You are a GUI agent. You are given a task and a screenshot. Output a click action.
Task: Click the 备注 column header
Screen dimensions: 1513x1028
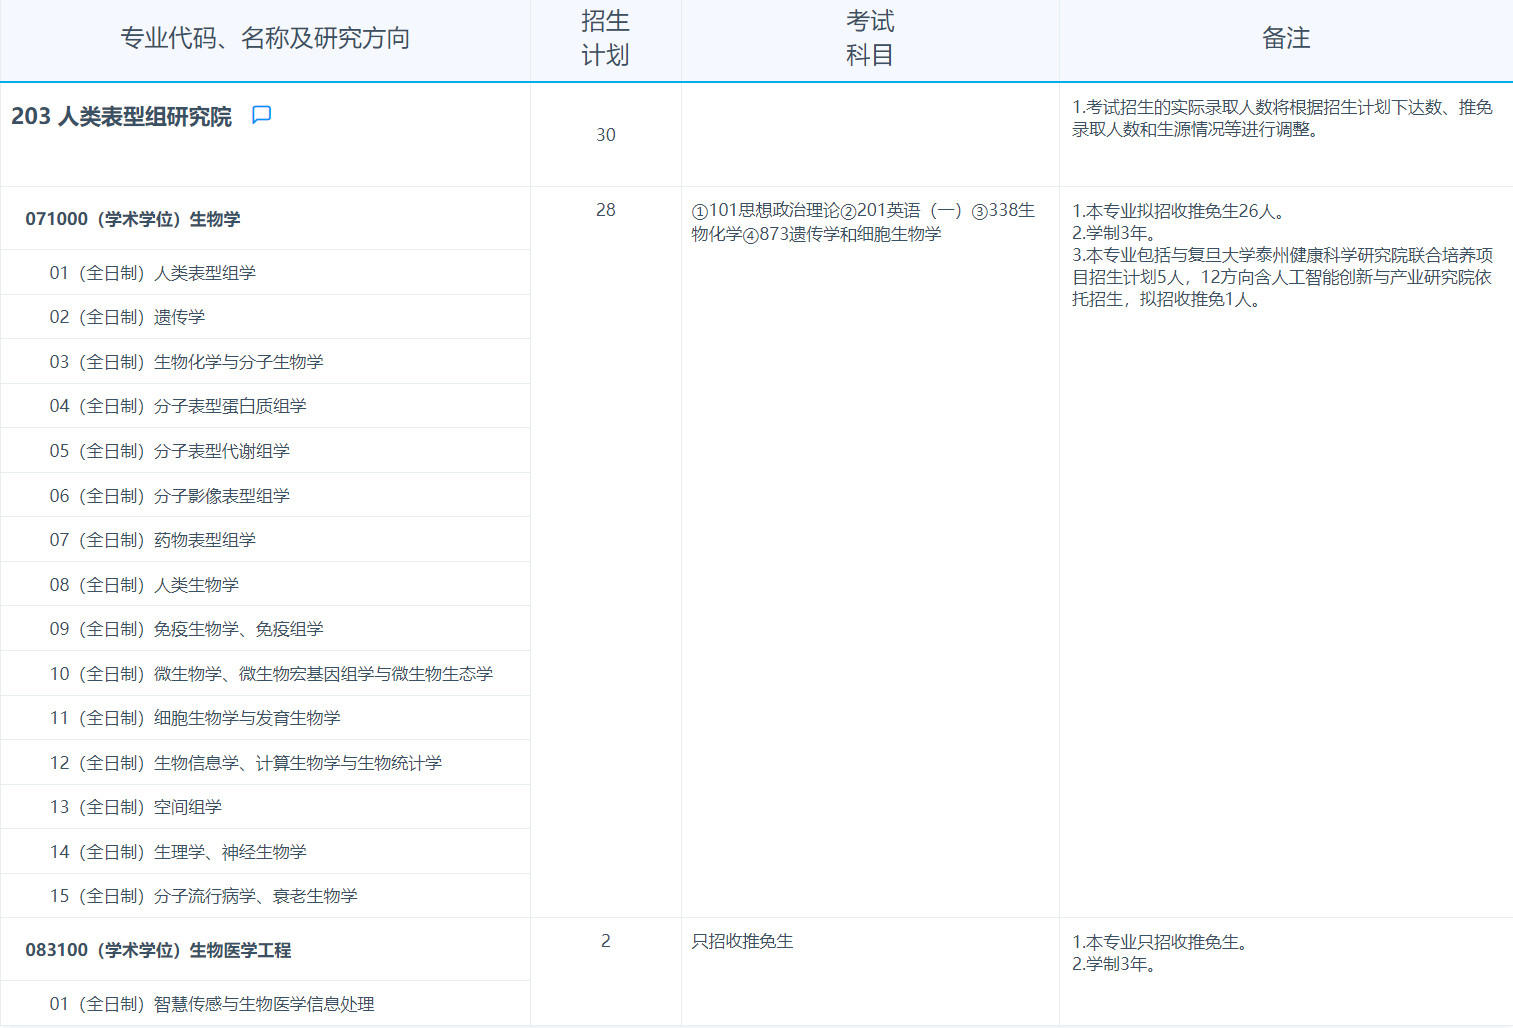tap(1286, 38)
